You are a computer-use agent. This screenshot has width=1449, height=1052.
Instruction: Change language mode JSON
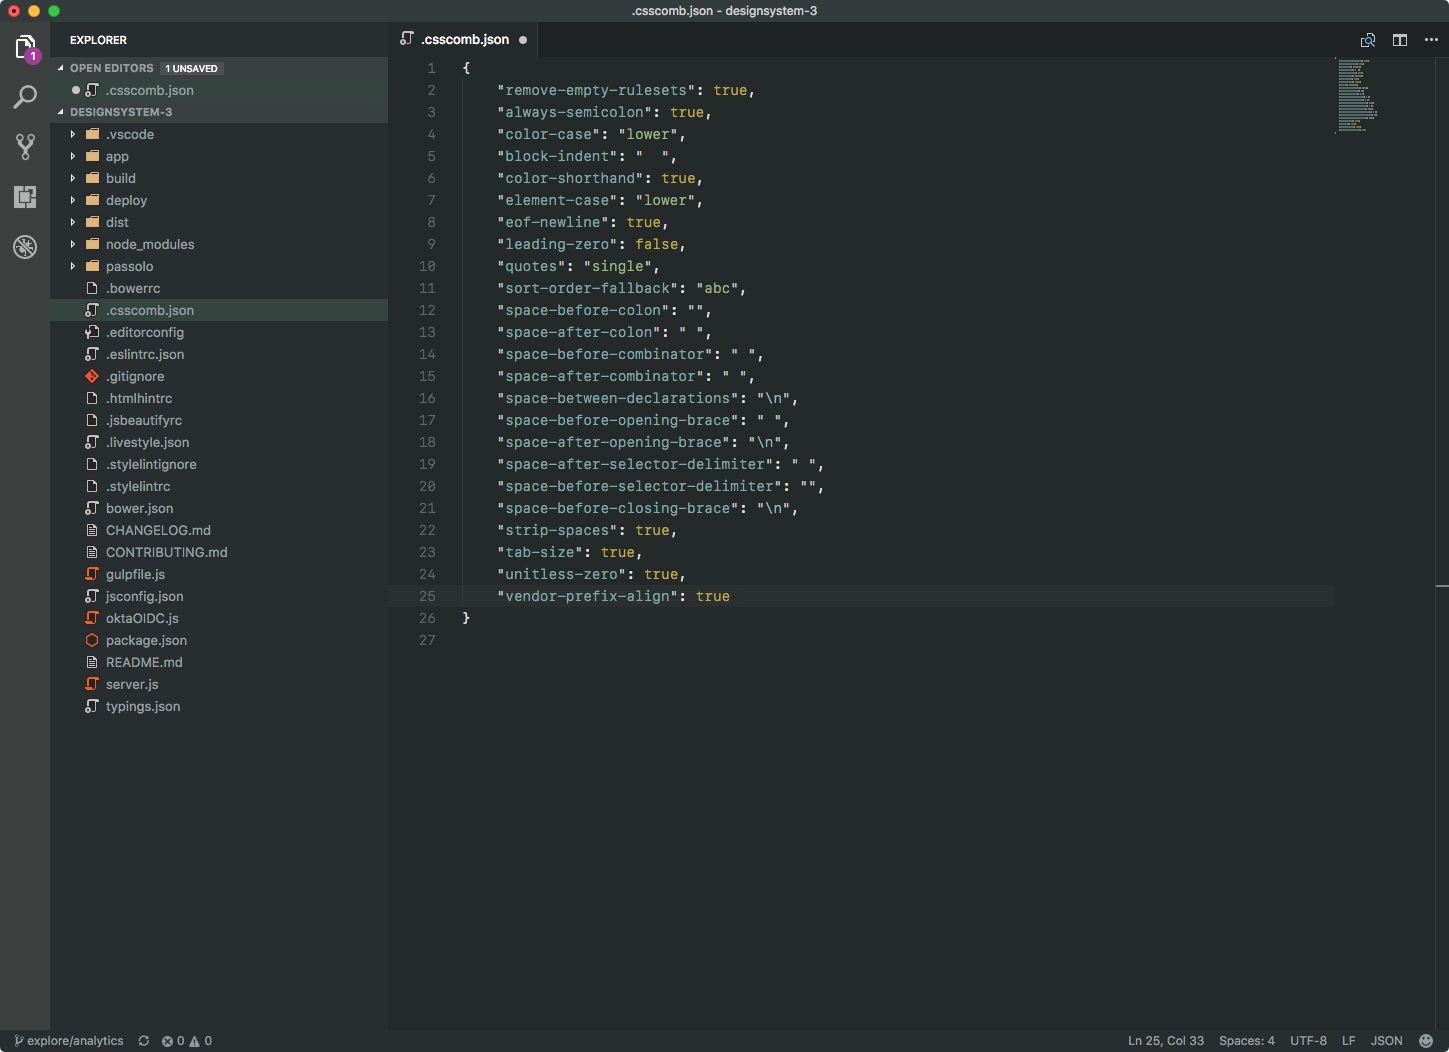1386,1041
